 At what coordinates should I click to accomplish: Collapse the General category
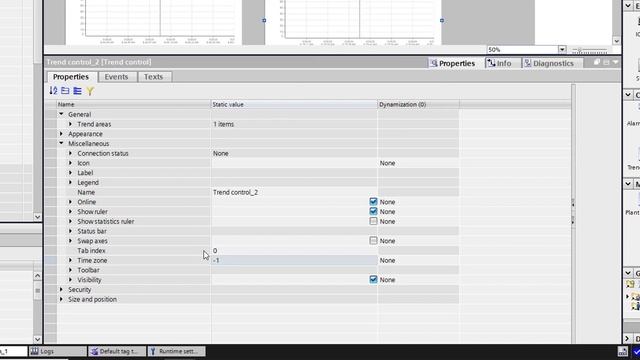pos(61,114)
